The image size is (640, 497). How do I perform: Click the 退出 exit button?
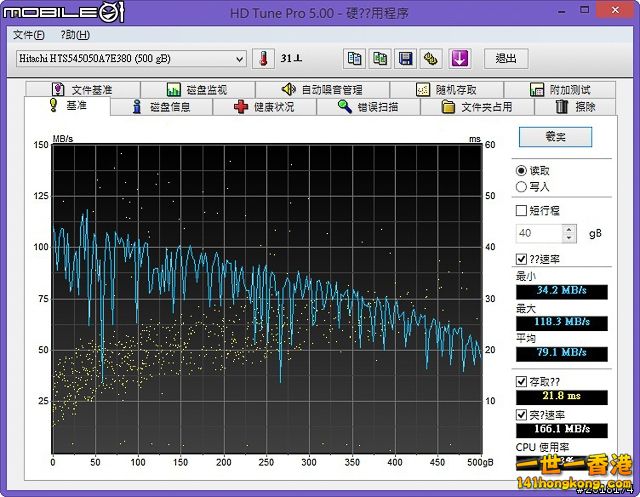pyautogui.click(x=506, y=58)
